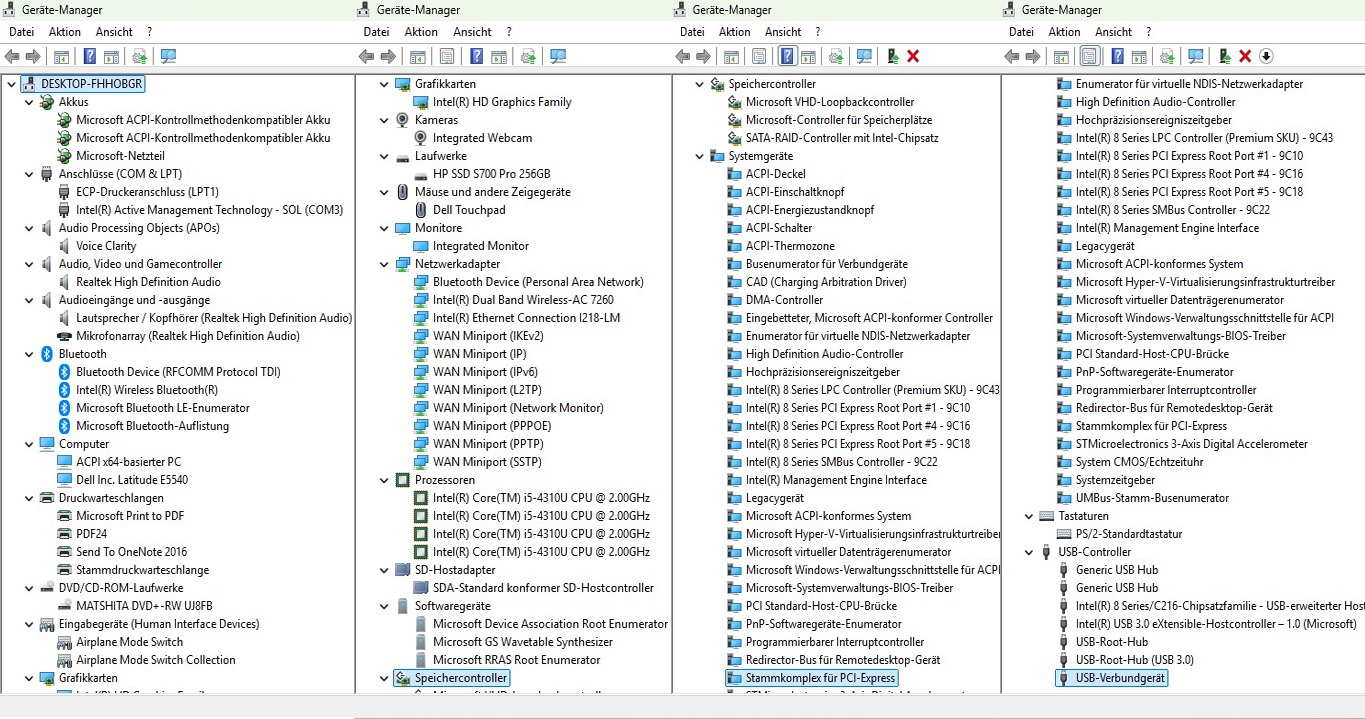Image resolution: width=1365 pixels, height=719 pixels.
Task: Select Intel(R) Dual Band Wireless-AC 7260 adapter
Action: [x=522, y=300]
